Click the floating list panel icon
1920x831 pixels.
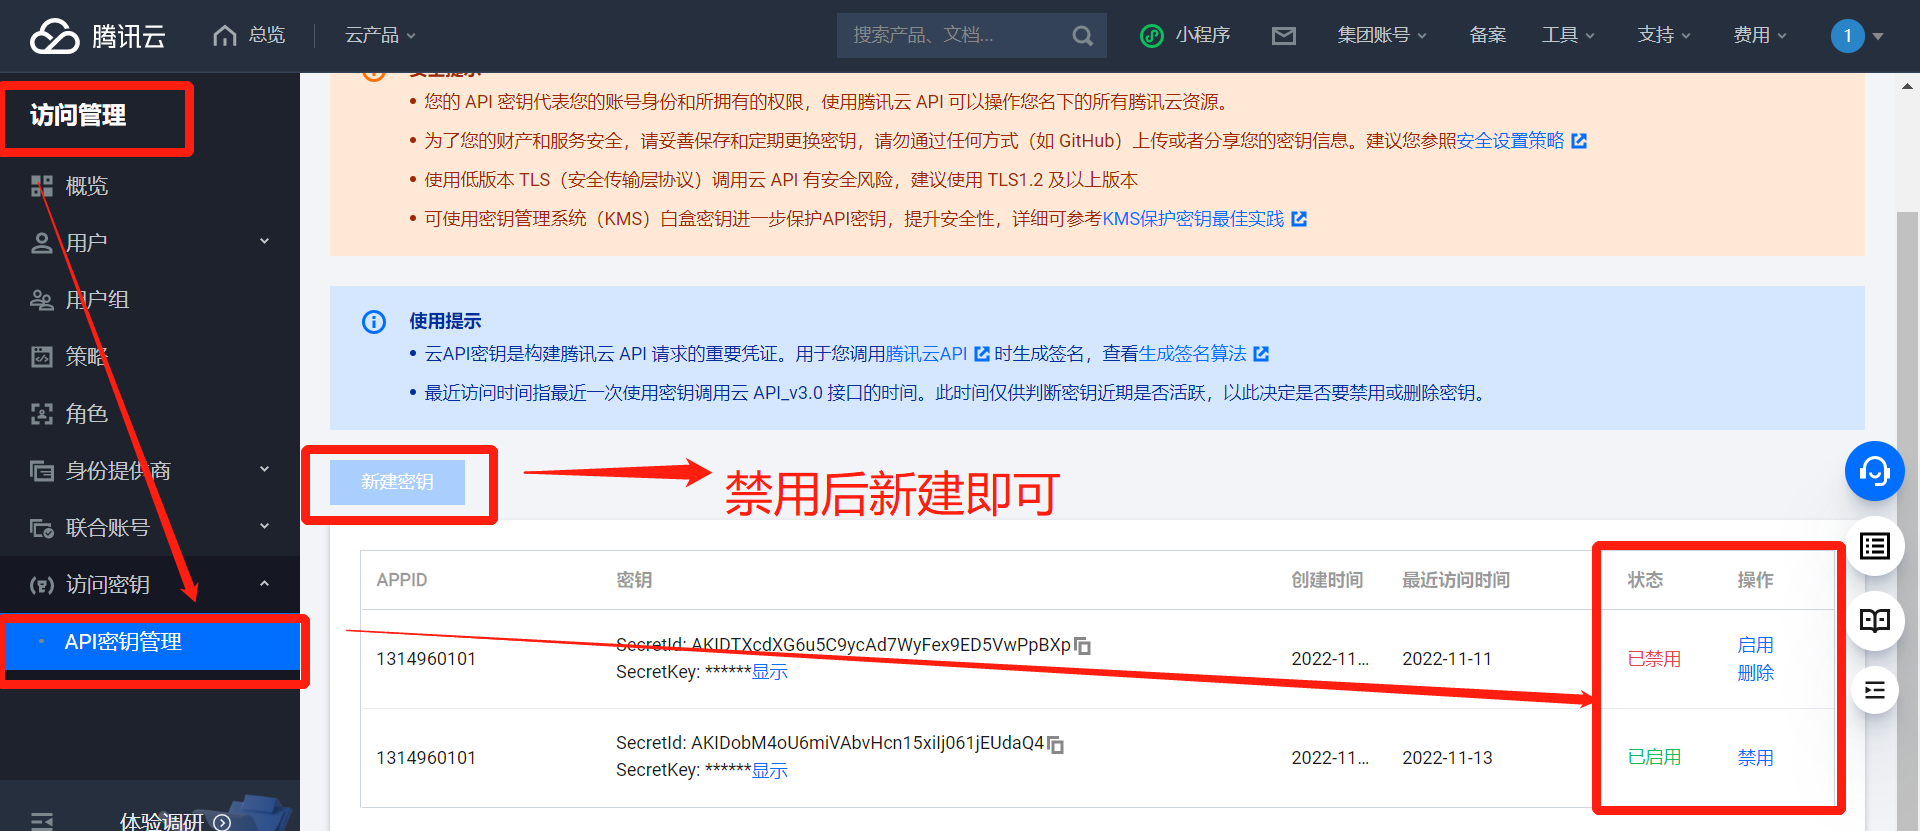[1874, 546]
